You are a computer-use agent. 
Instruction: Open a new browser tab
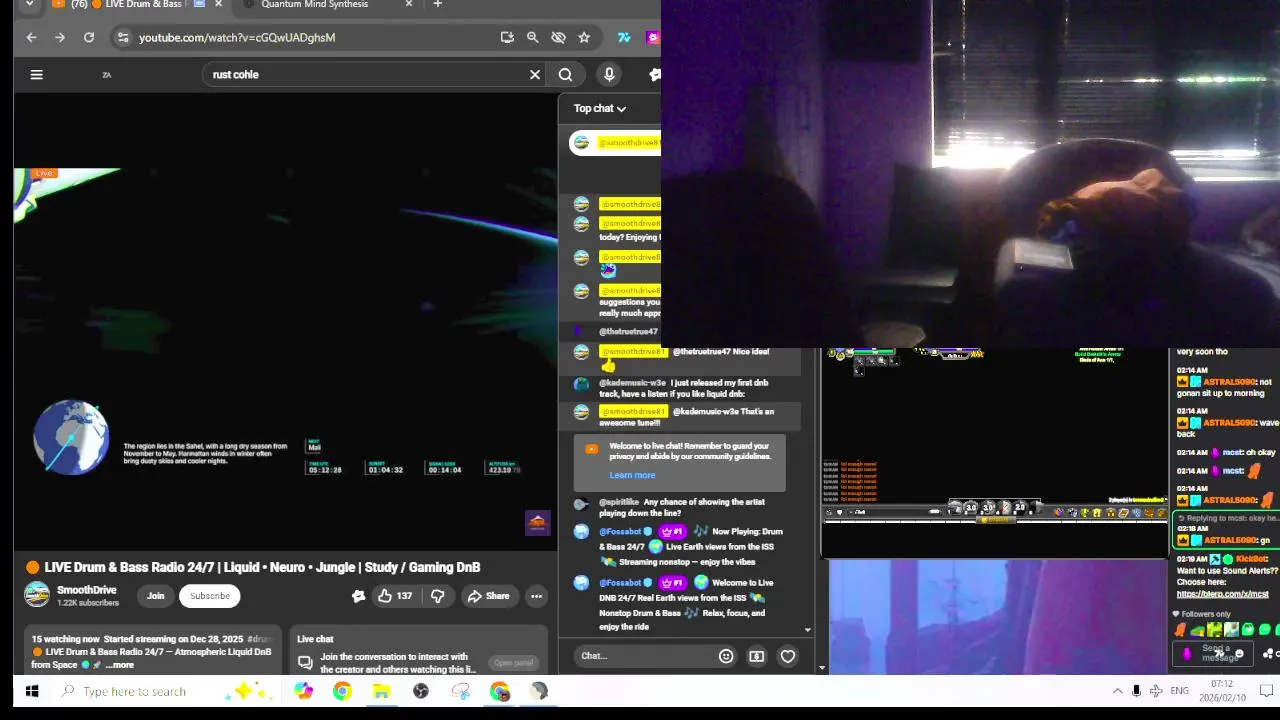437,5
